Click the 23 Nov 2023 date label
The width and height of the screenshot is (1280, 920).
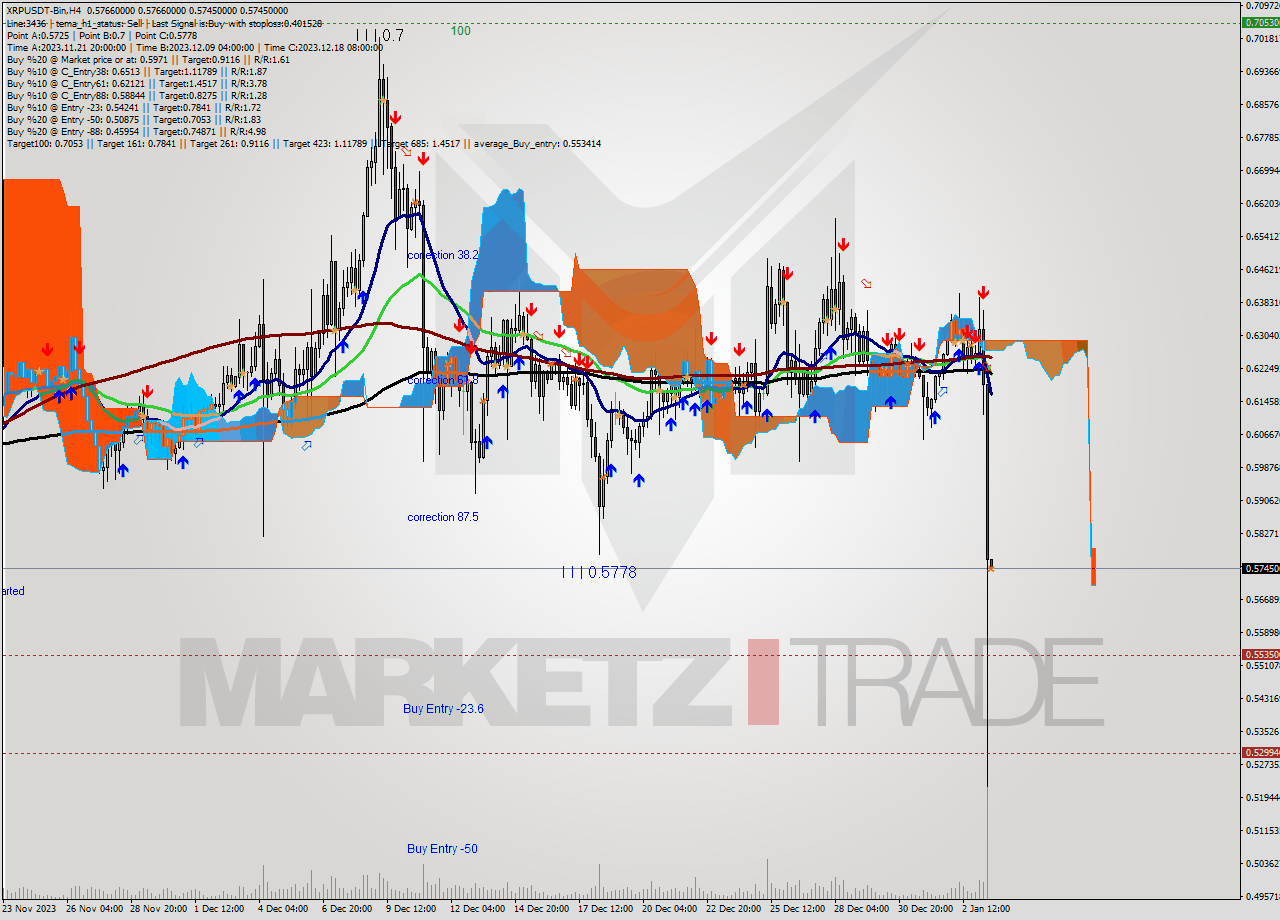pyautogui.click(x=30, y=909)
